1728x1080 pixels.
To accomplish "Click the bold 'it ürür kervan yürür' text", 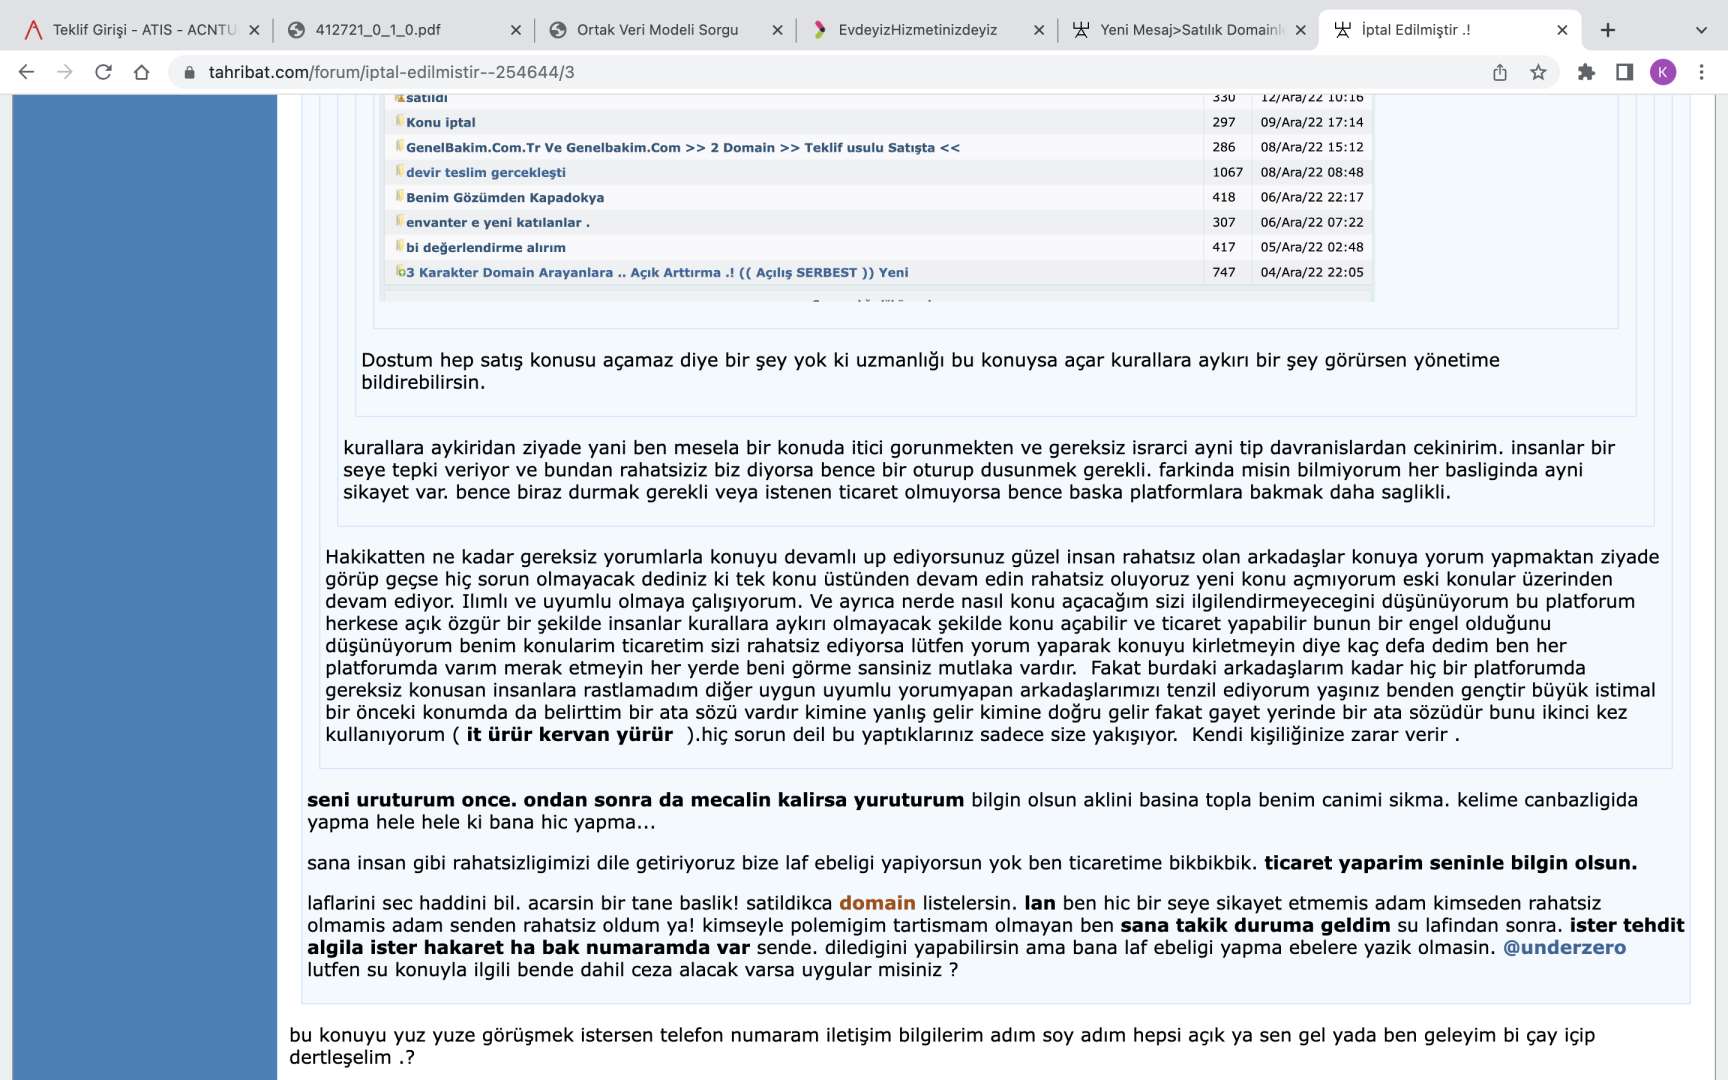I will tap(570, 735).
